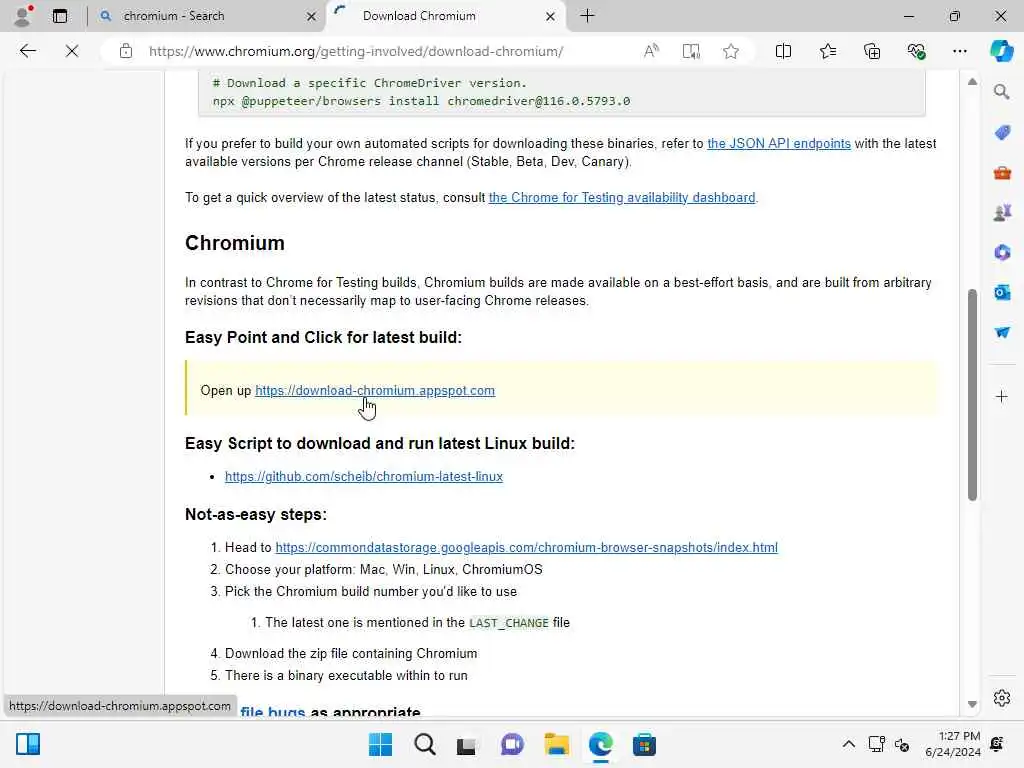Close the chromium - Search tab
The height and width of the screenshot is (768, 1024).
click(x=312, y=16)
